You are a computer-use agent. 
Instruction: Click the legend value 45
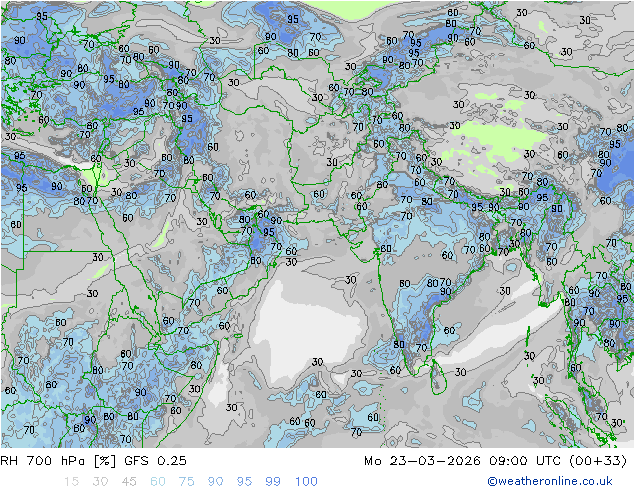coord(129,481)
